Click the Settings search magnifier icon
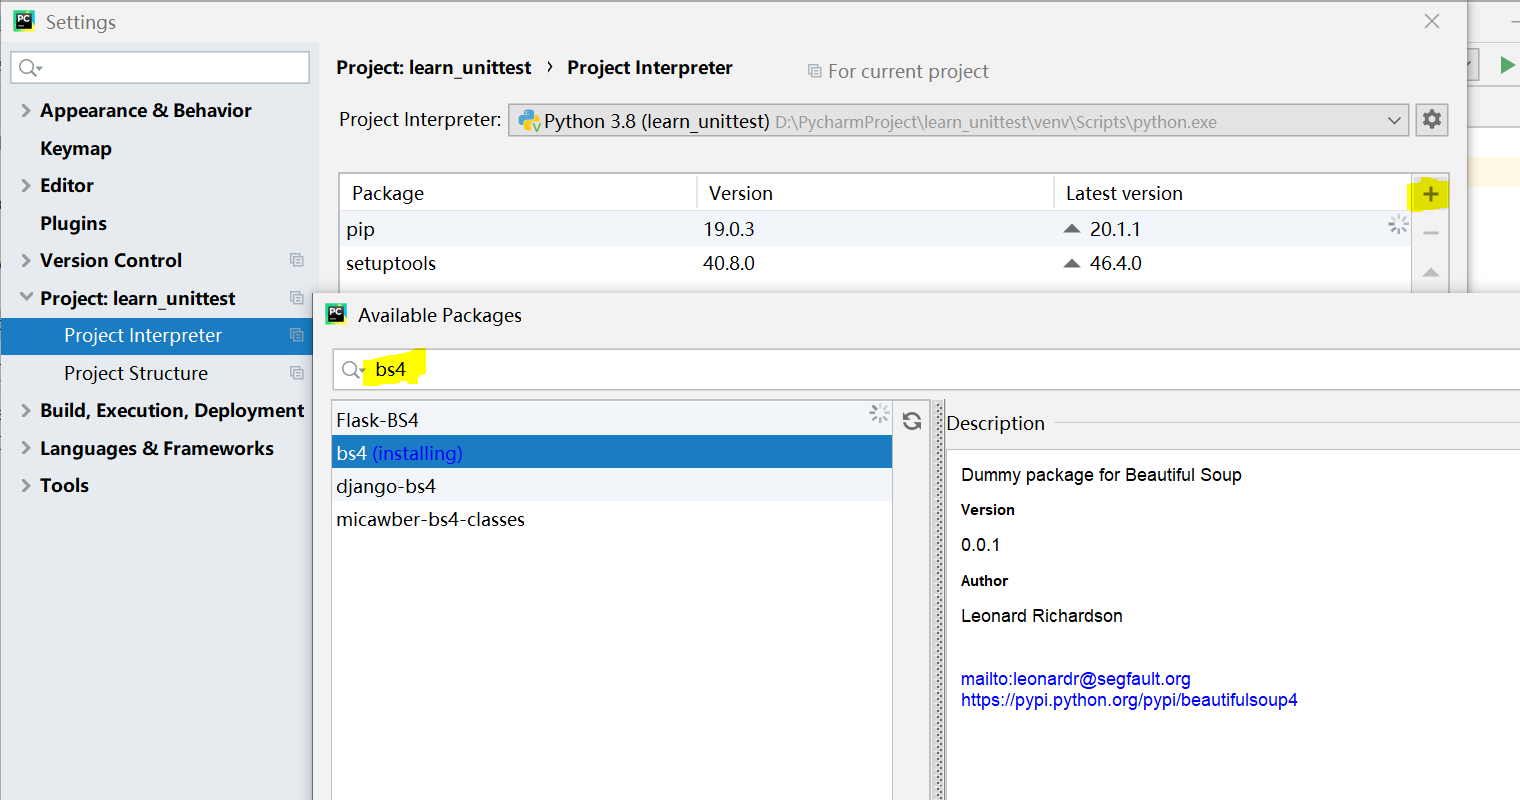This screenshot has height=800, width=1520. 30,68
